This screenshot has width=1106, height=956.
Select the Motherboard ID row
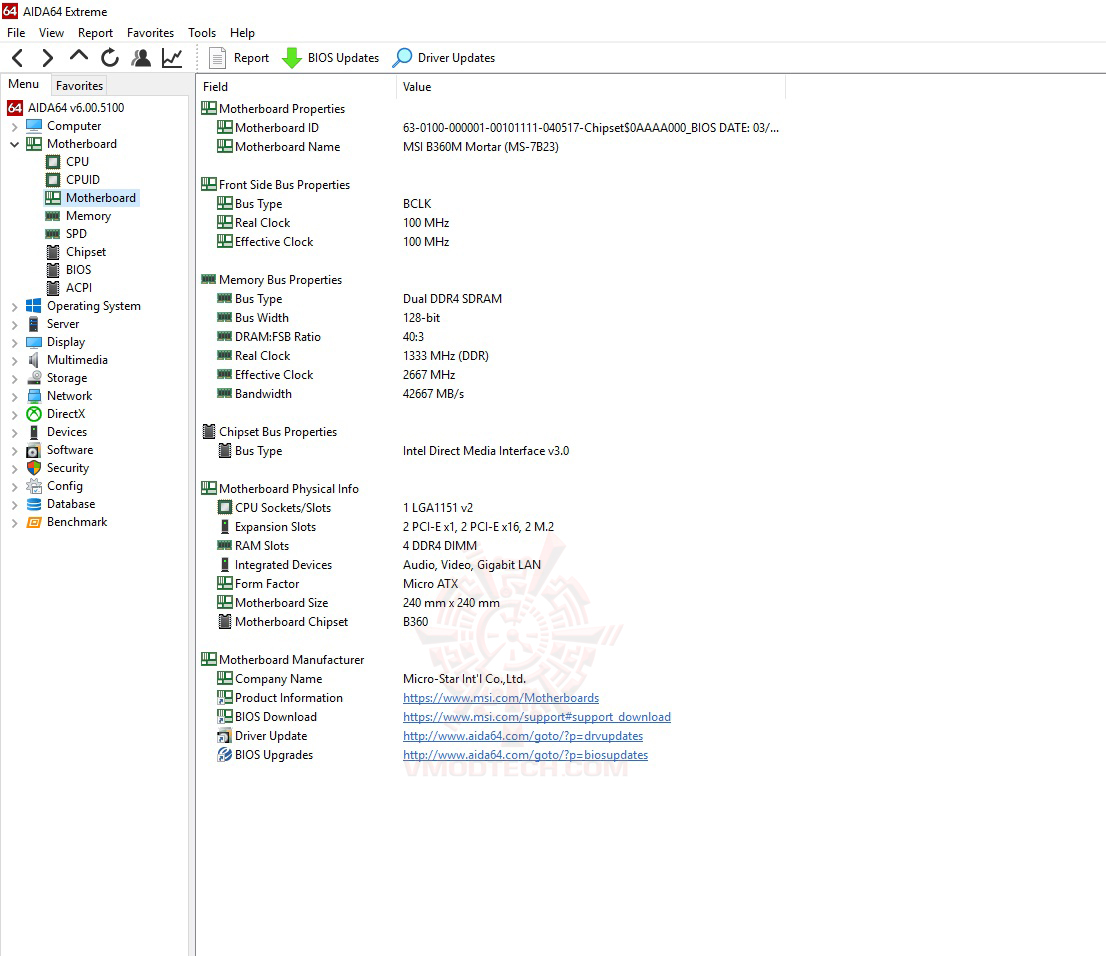tap(490, 128)
